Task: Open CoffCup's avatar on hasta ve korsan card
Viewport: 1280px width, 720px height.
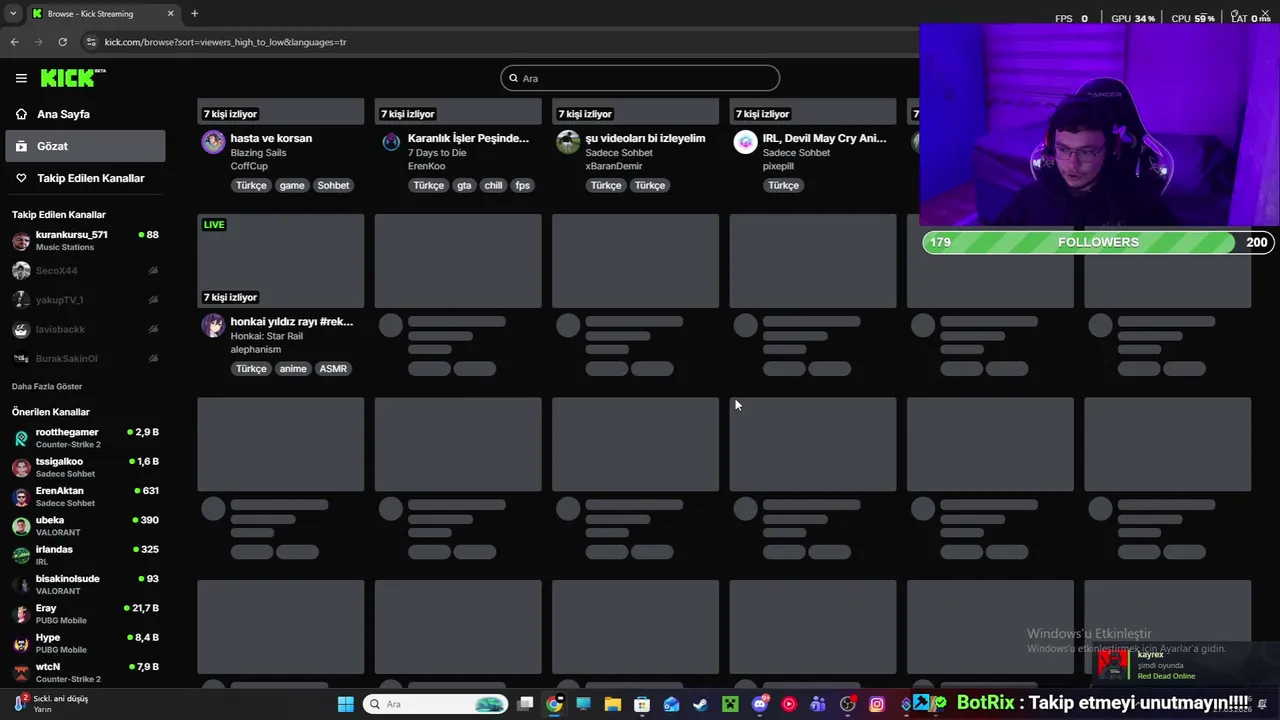Action: pyautogui.click(x=213, y=142)
